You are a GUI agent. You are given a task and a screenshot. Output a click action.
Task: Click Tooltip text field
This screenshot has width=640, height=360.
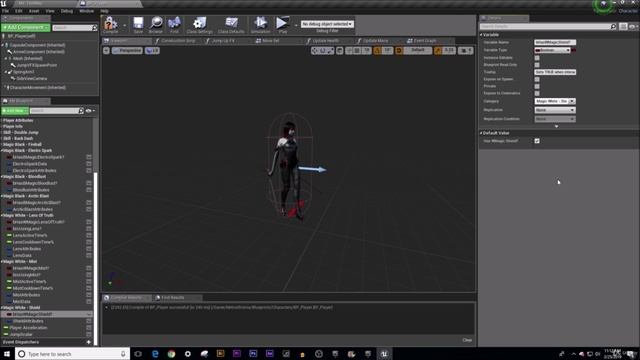555,72
